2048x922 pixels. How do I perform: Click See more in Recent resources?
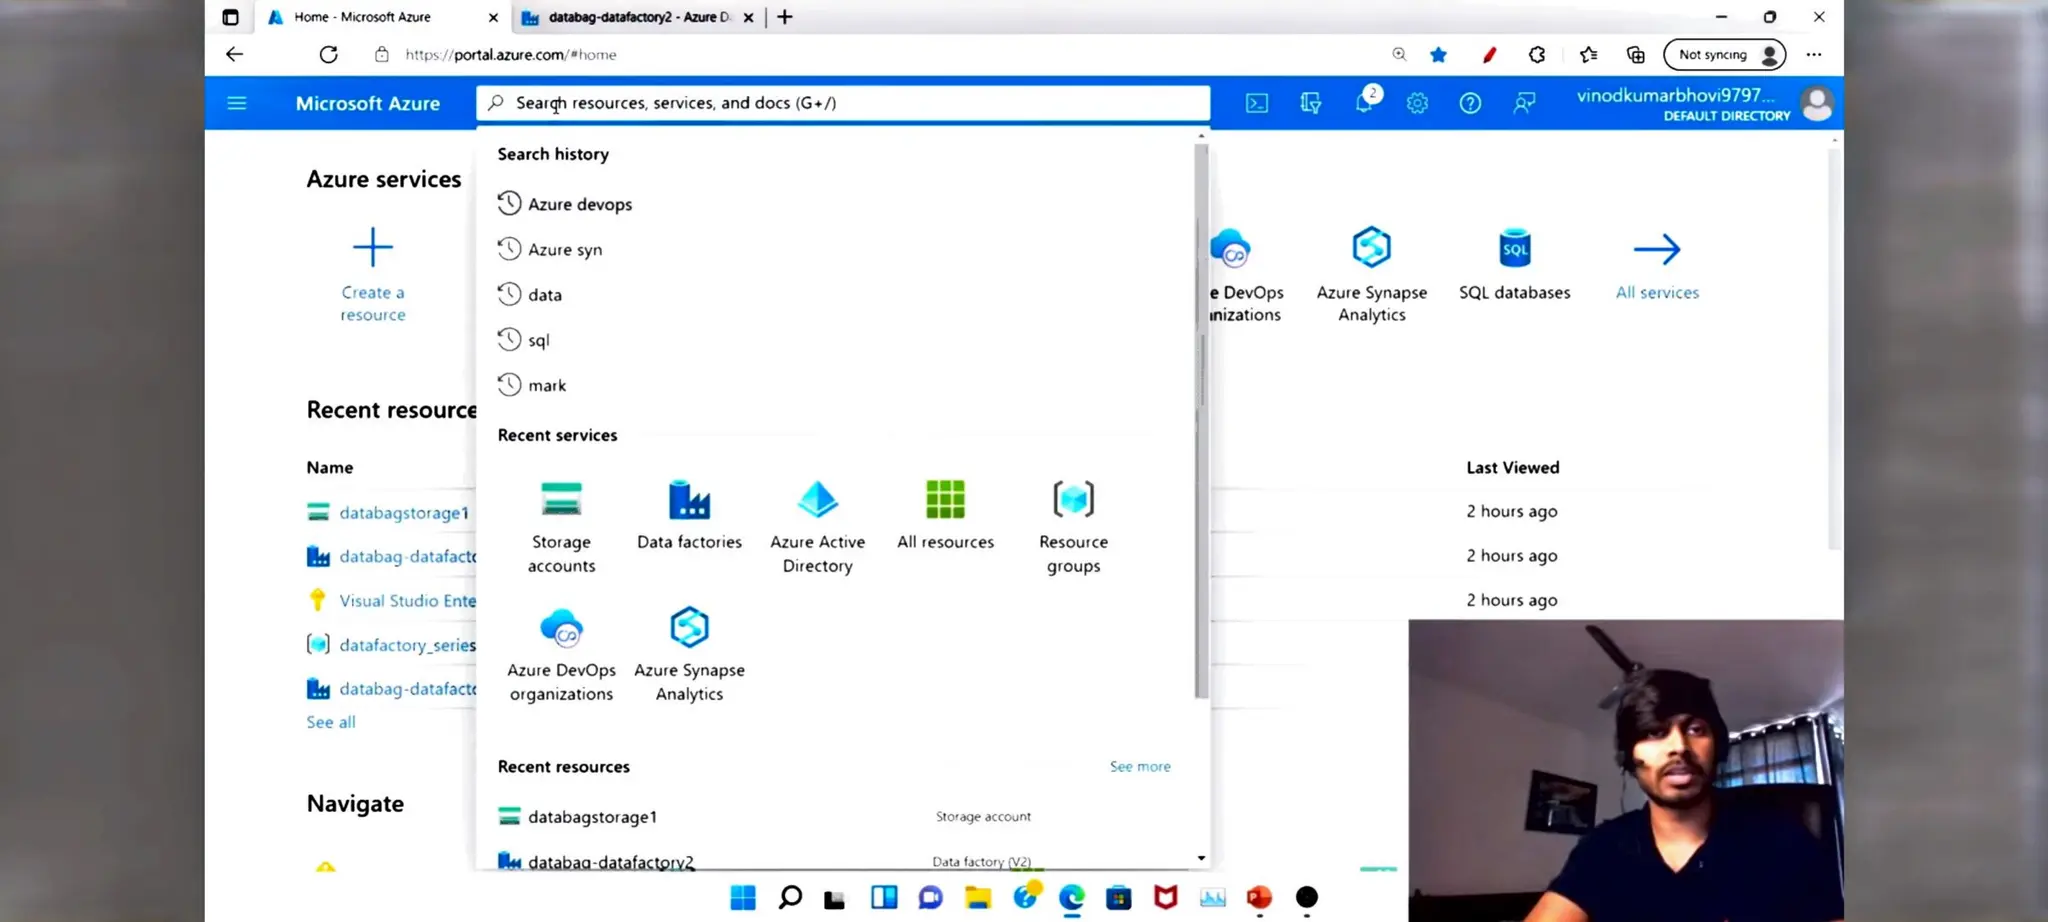coord(1140,766)
